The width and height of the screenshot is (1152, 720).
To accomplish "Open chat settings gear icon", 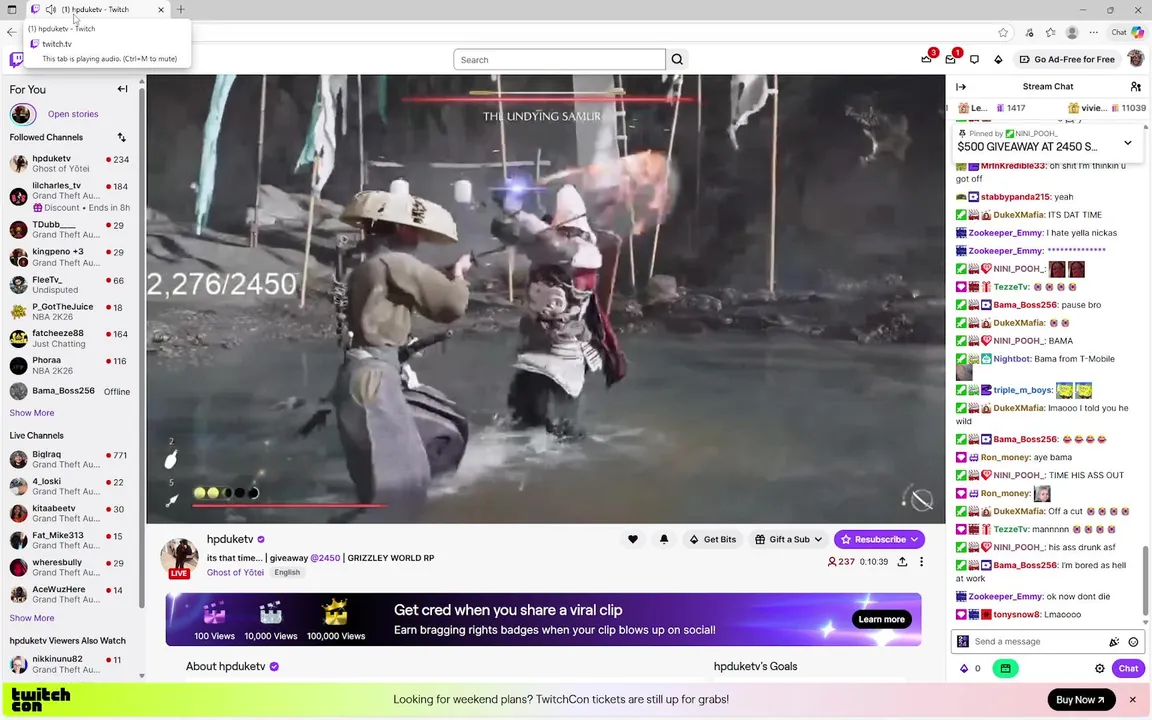I will pos(1099,669).
